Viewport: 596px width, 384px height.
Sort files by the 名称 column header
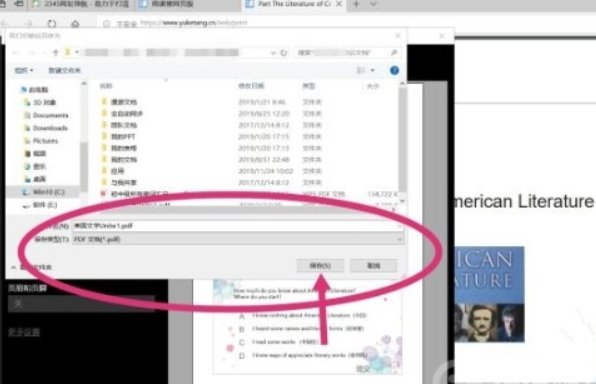click(106, 86)
